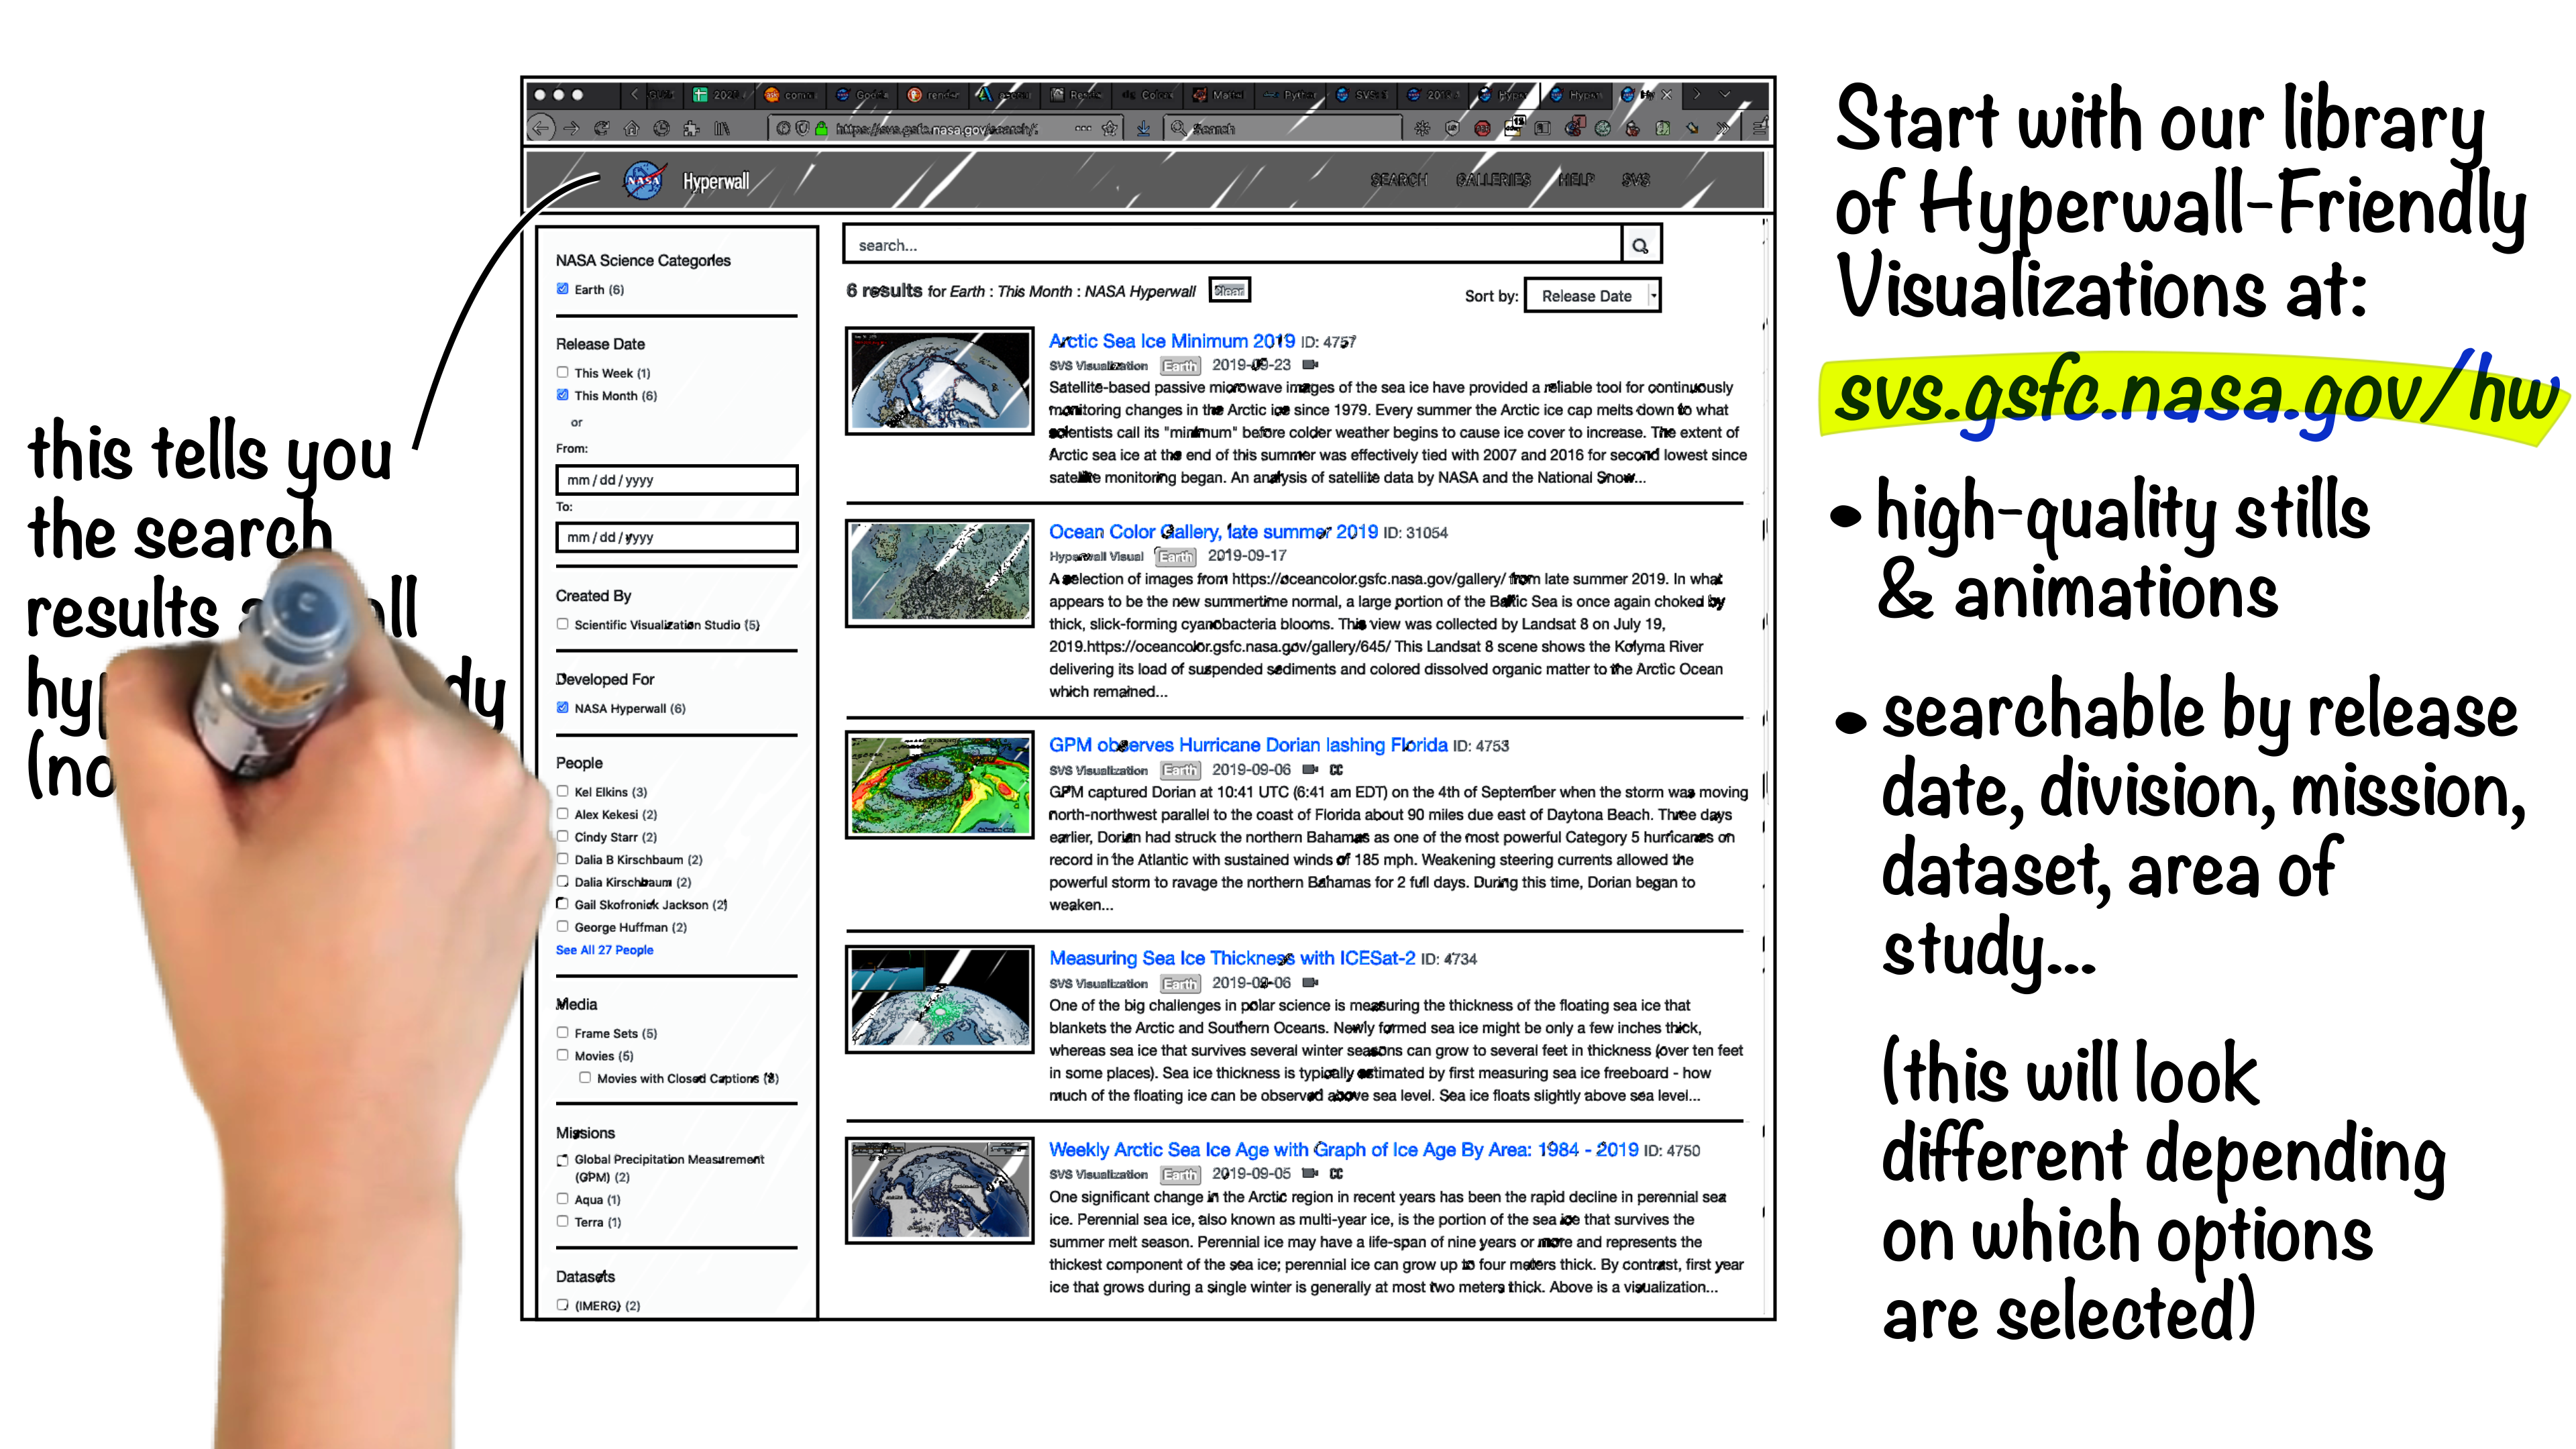The width and height of the screenshot is (2576, 1449).
Task: Show more toolbar items via double chevron
Action: pos(1722,128)
